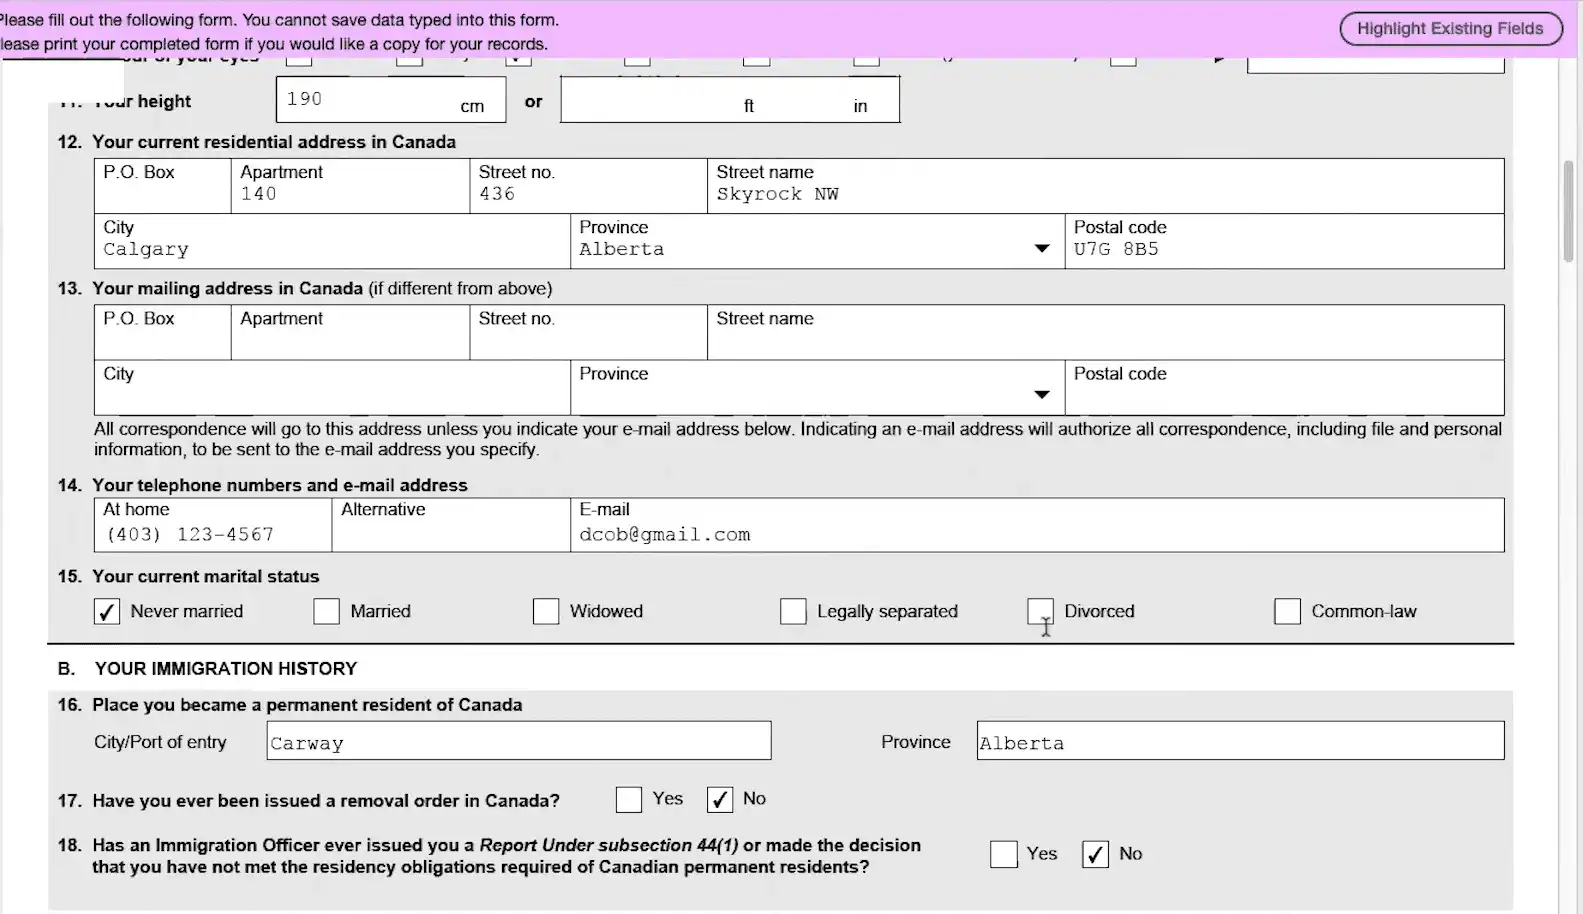Open the residential address Province dropdown
This screenshot has width=1583, height=914.
(1041, 249)
